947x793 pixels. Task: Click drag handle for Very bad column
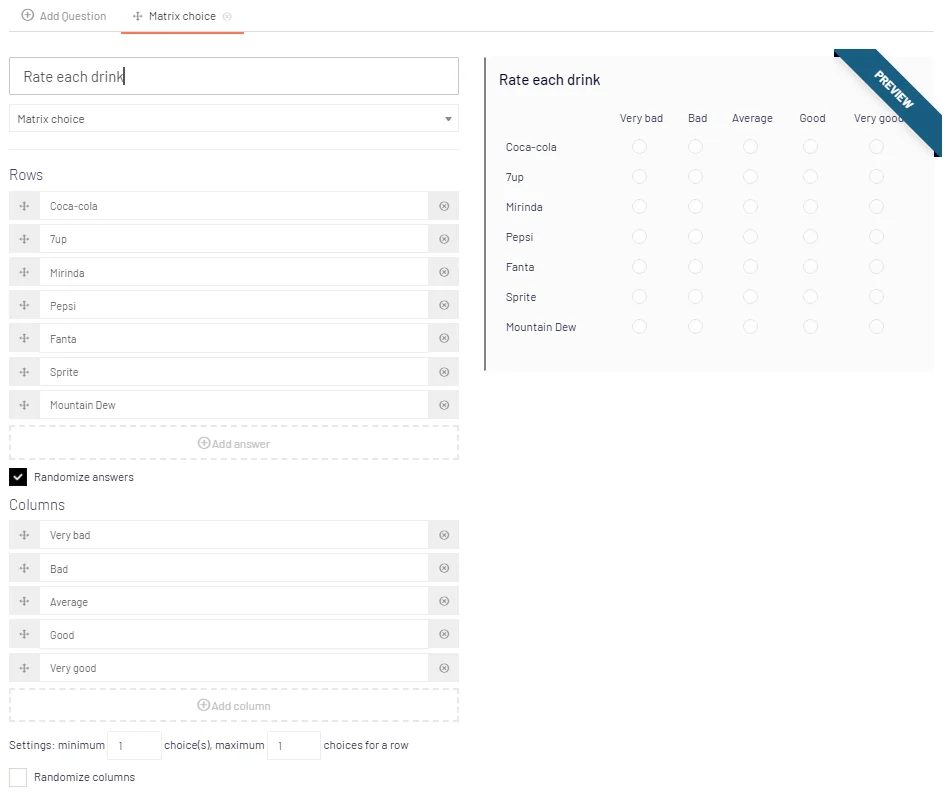[24, 535]
